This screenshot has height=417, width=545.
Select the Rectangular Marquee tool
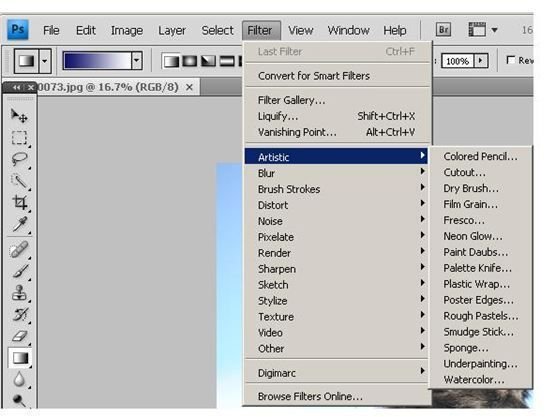(x=19, y=138)
